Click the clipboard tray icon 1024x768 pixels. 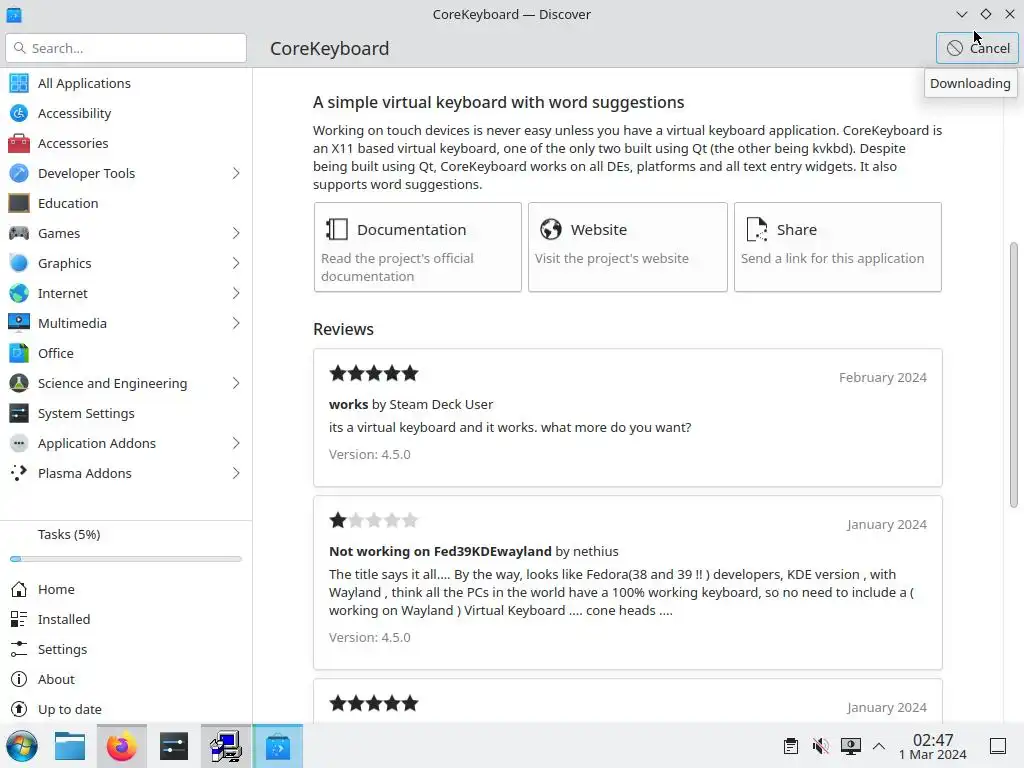[791, 746]
